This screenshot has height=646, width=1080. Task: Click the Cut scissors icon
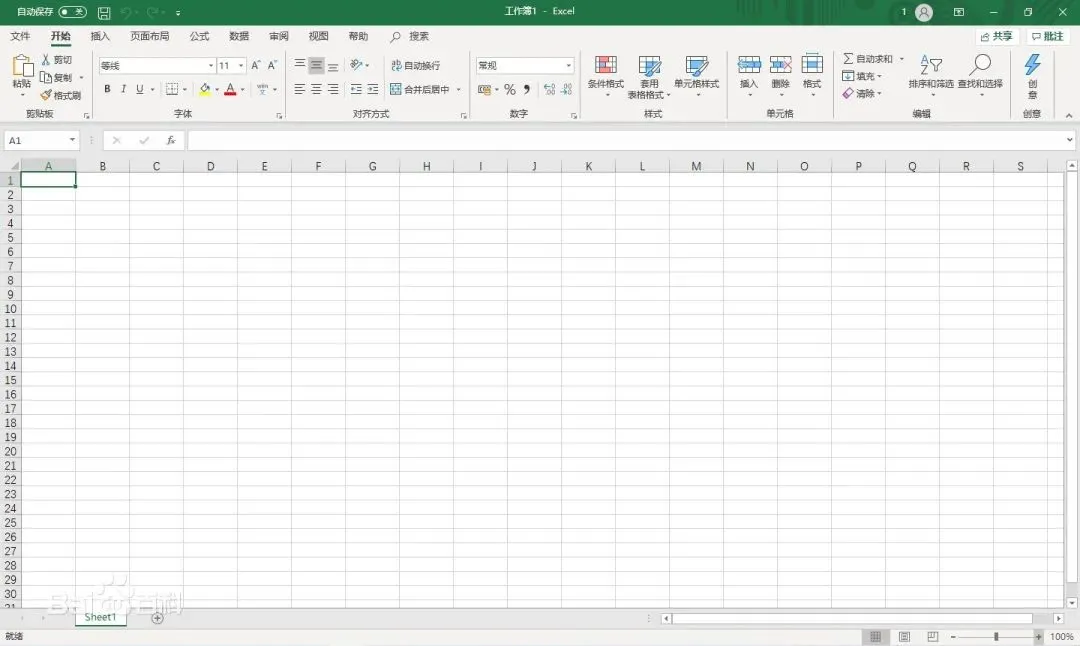(45, 59)
